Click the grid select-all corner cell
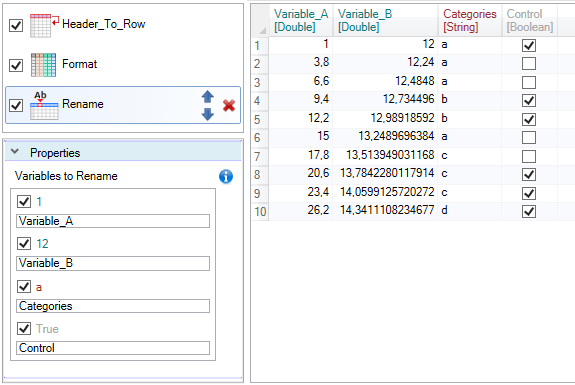 pos(261,21)
